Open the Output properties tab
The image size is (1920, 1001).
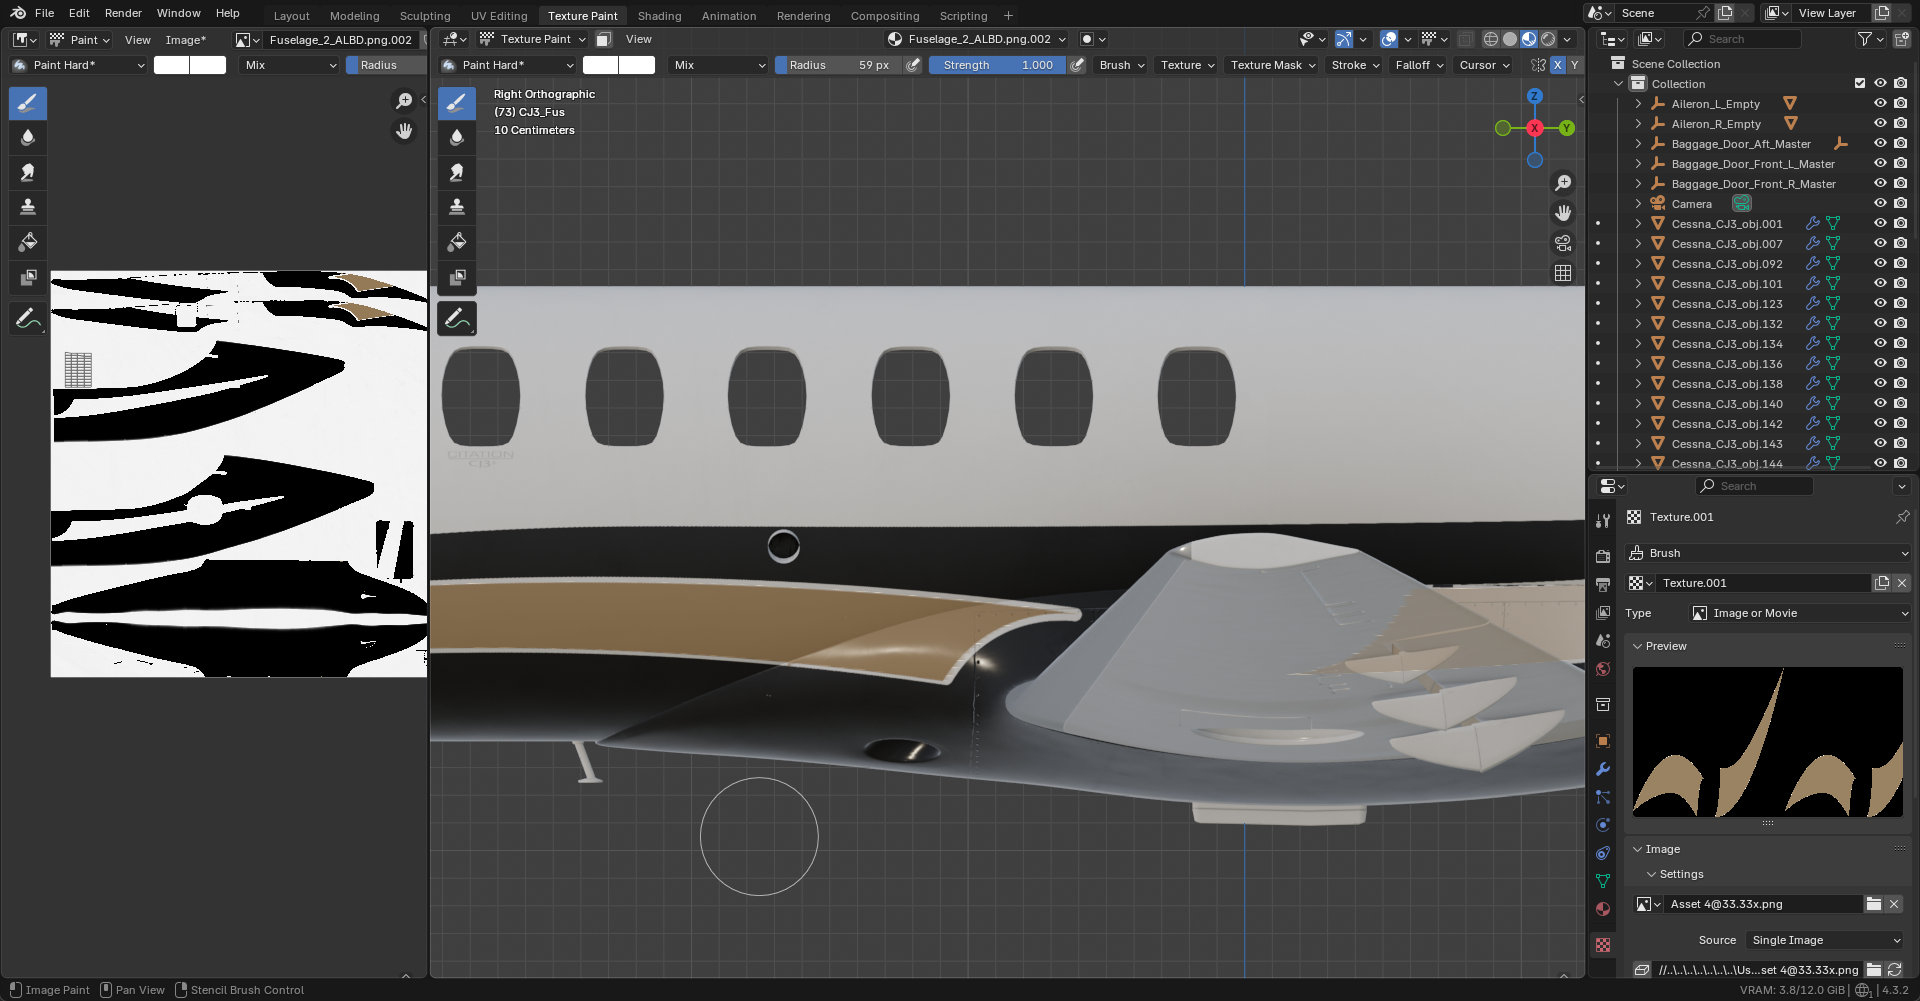point(1603,584)
